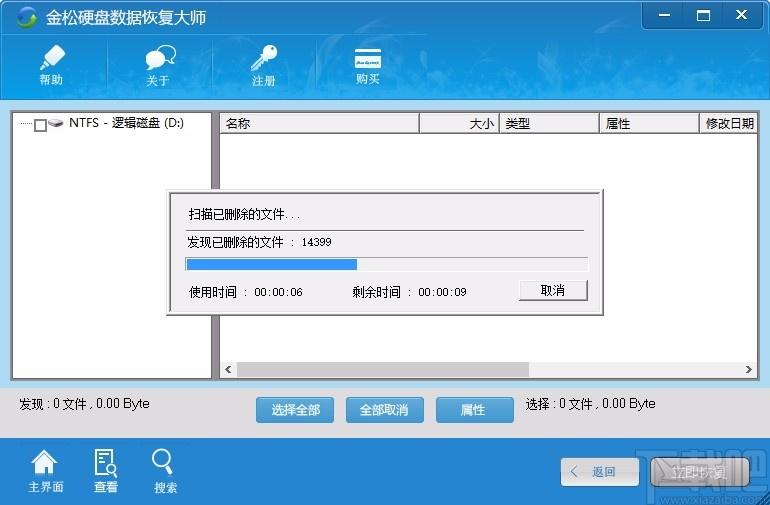Maximize the application window

click(x=703, y=16)
